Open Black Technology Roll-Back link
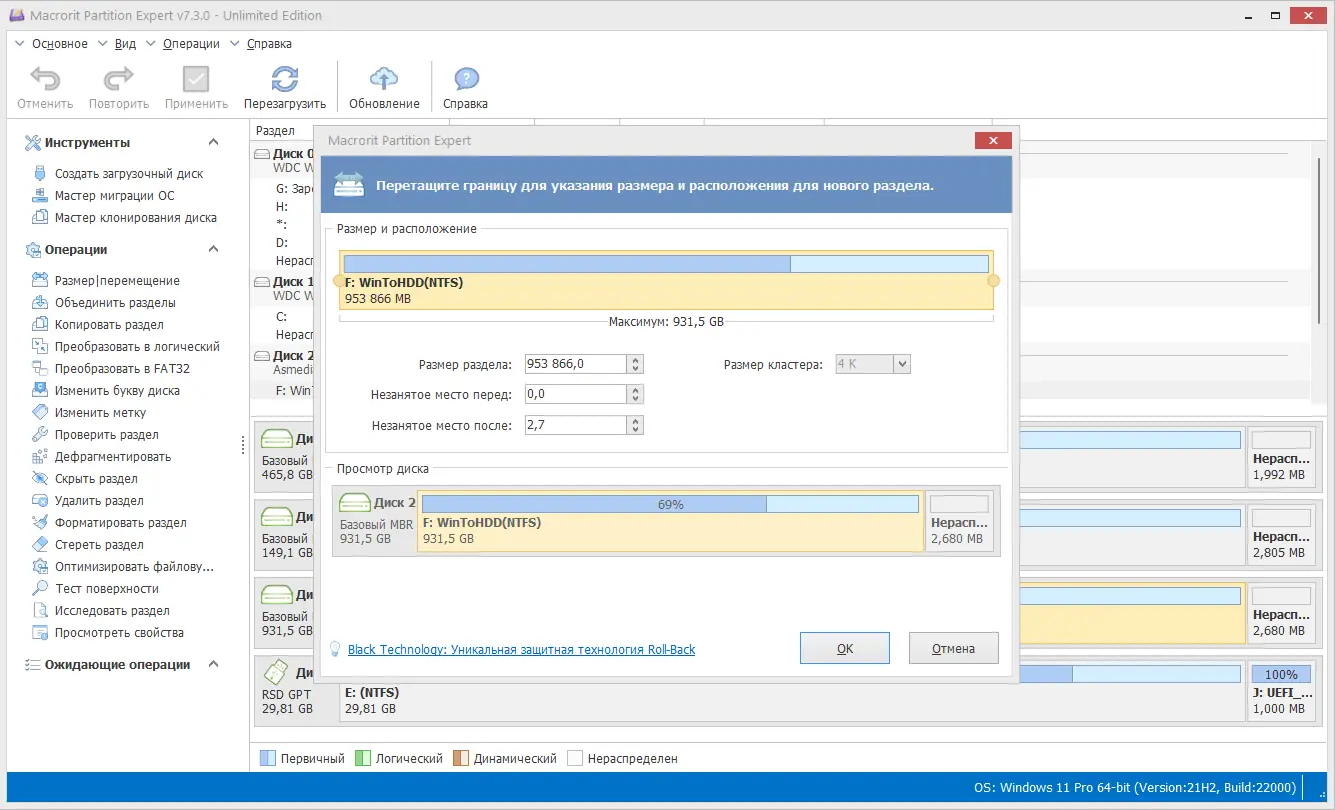The height and width of the screenshot is (810, 1335). [x=521, y=650]
